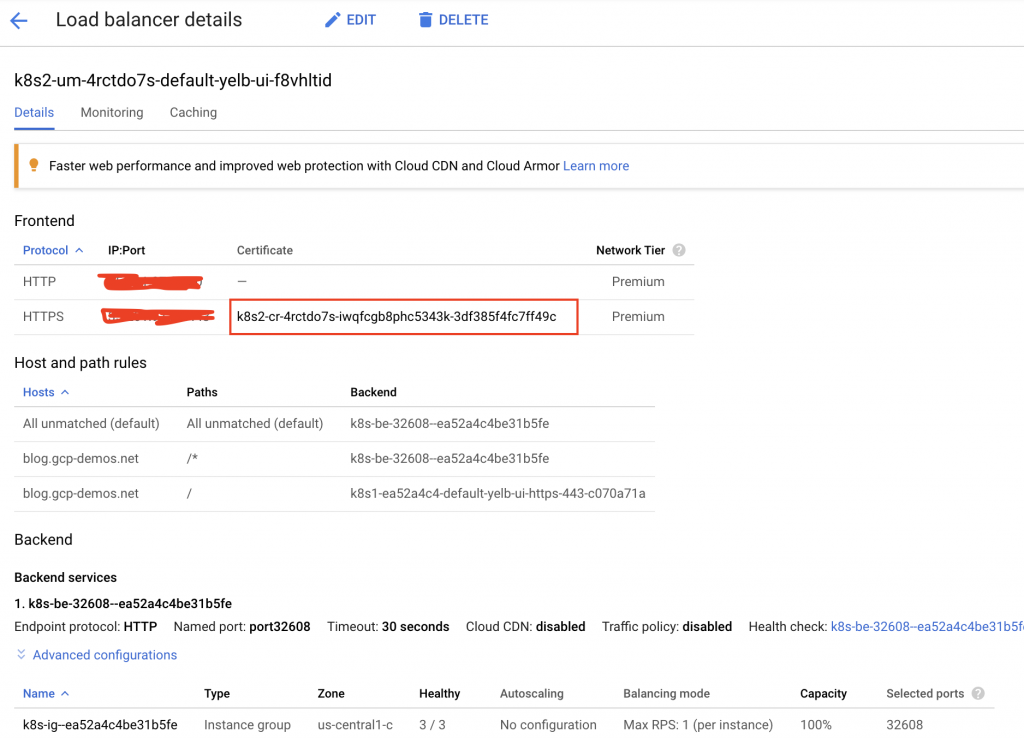Sort backend instances by Name column
1024x738 pixels.
tap(39, 693)
